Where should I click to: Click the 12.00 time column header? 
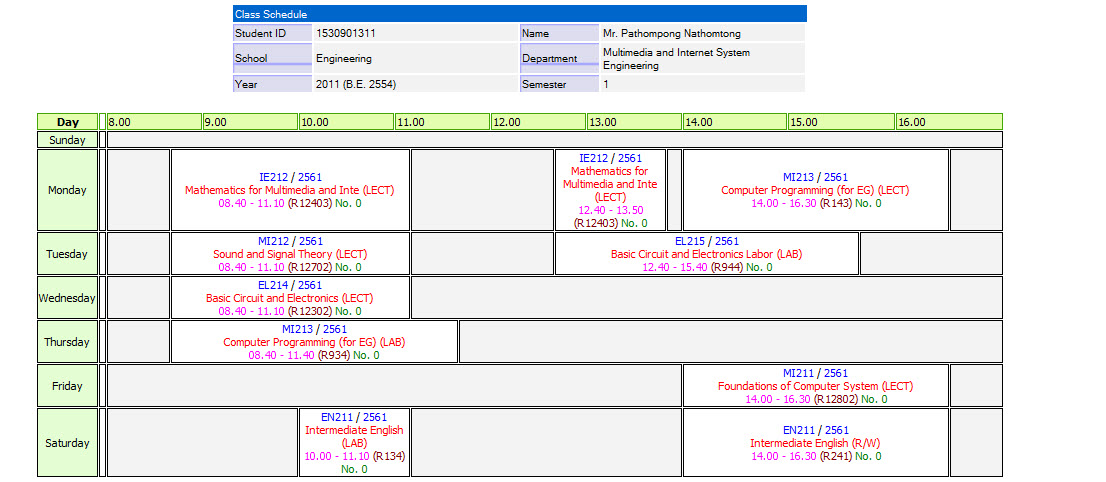(x=539, y=122)
